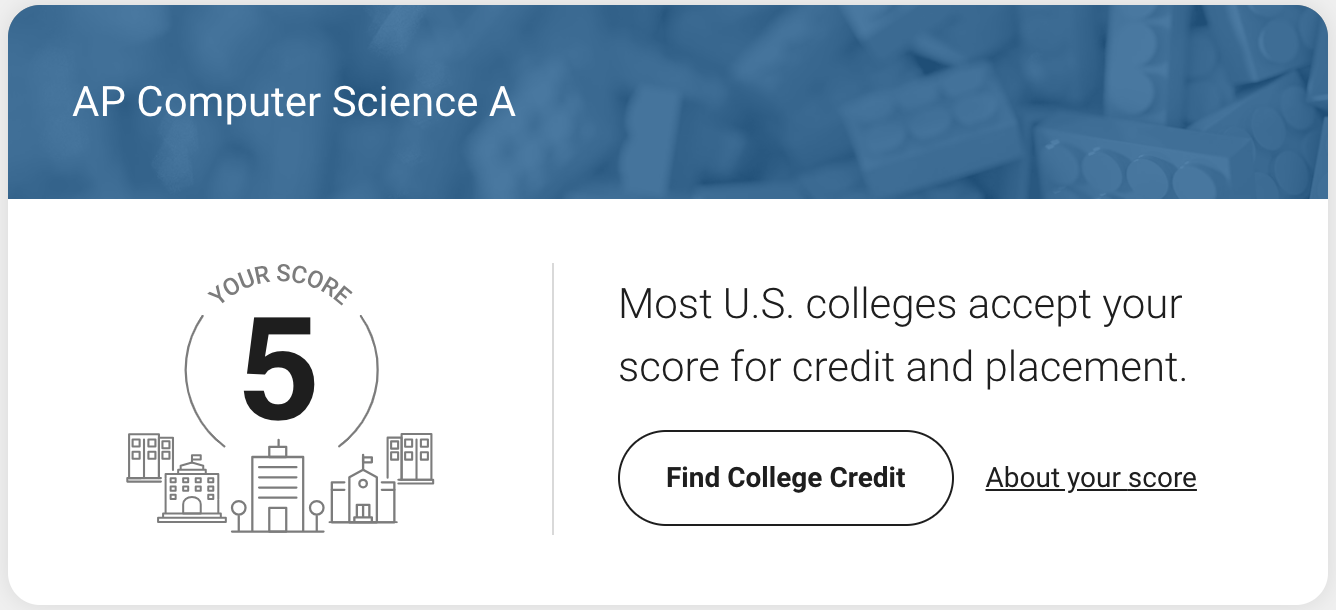Click the lamp post left of central building
Image resolution: width=1336 pixels, height=610 pixels.
pyautogui.click(x=238, y=514)
